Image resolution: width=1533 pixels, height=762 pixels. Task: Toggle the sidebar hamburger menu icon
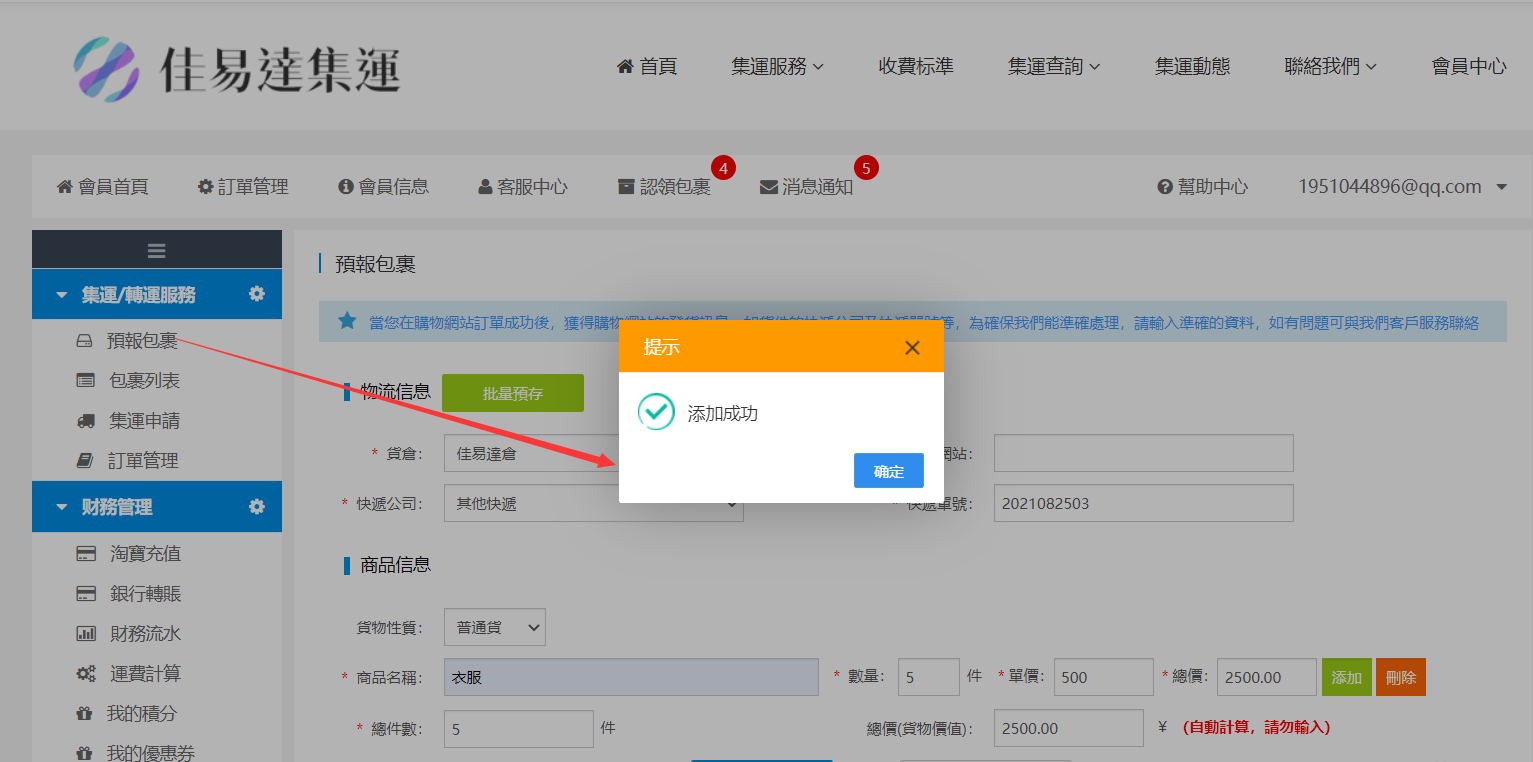[x=156, y=250]
